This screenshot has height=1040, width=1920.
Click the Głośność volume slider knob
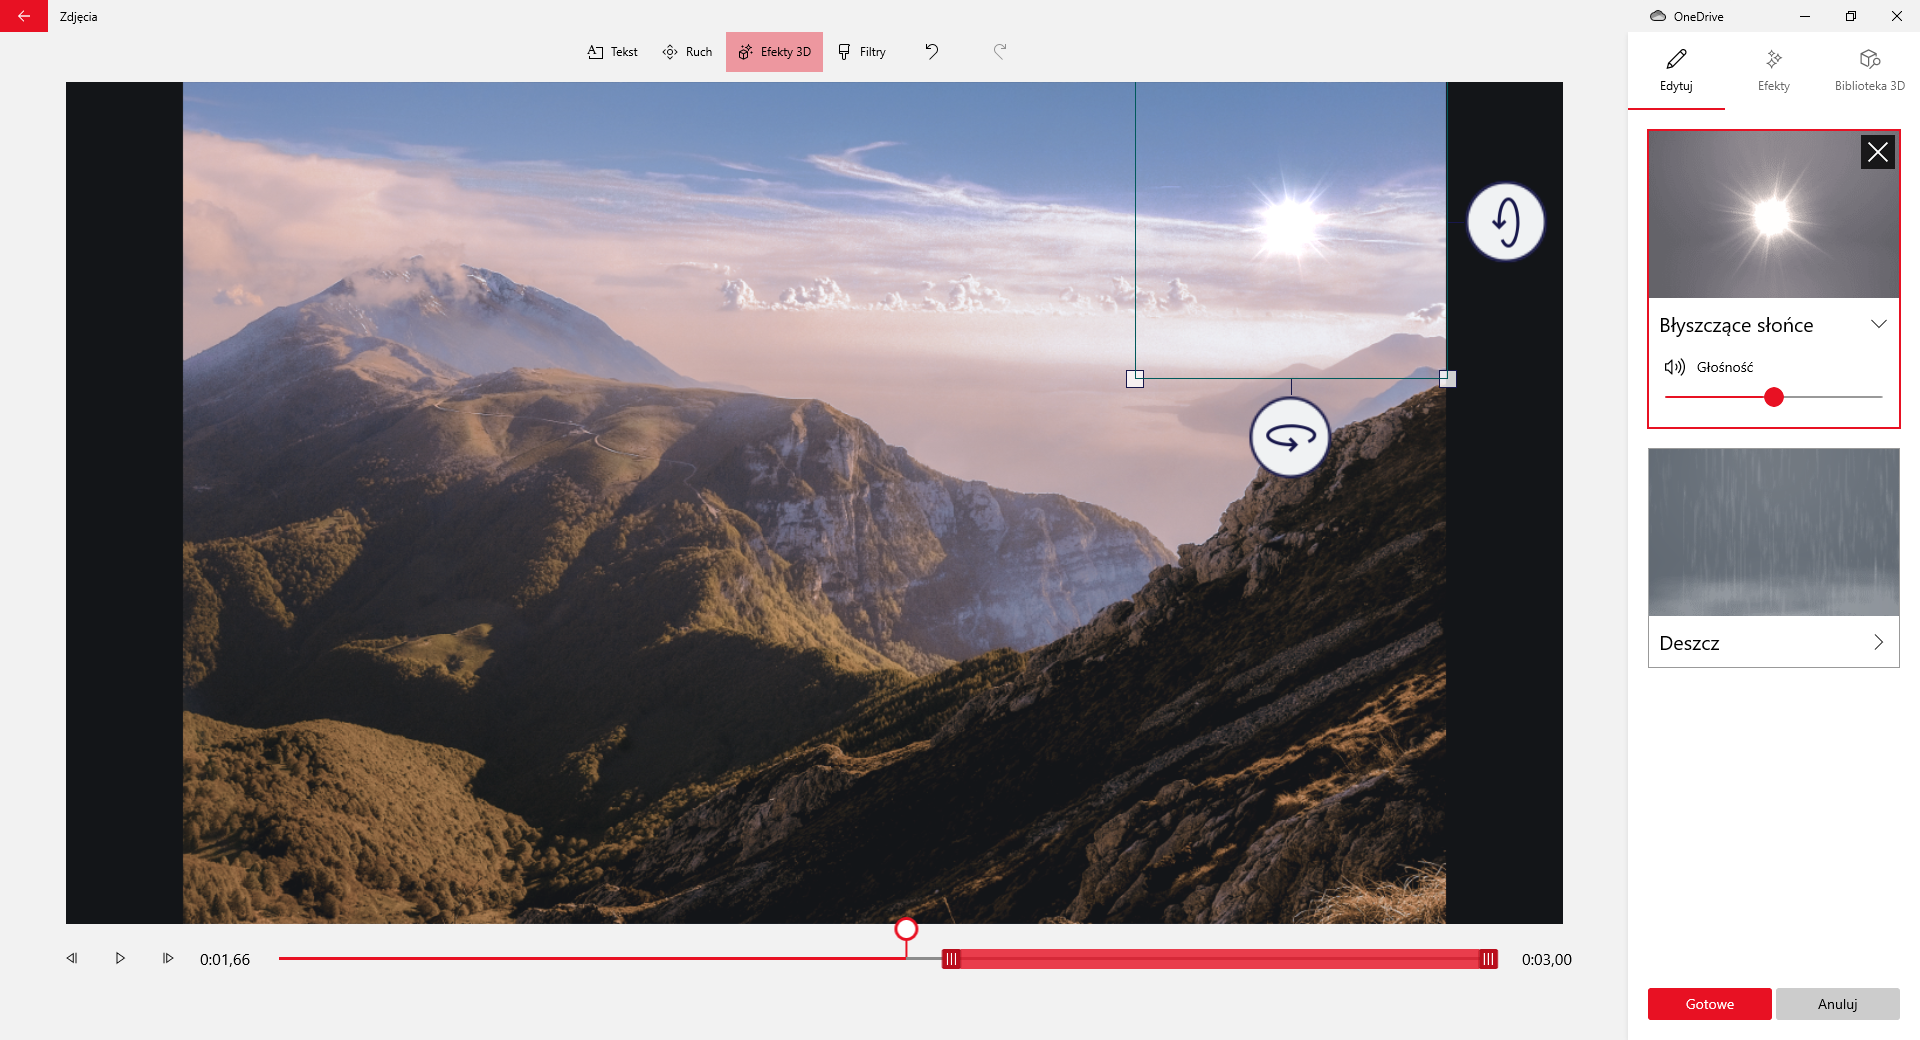(x=1773, y=397)
